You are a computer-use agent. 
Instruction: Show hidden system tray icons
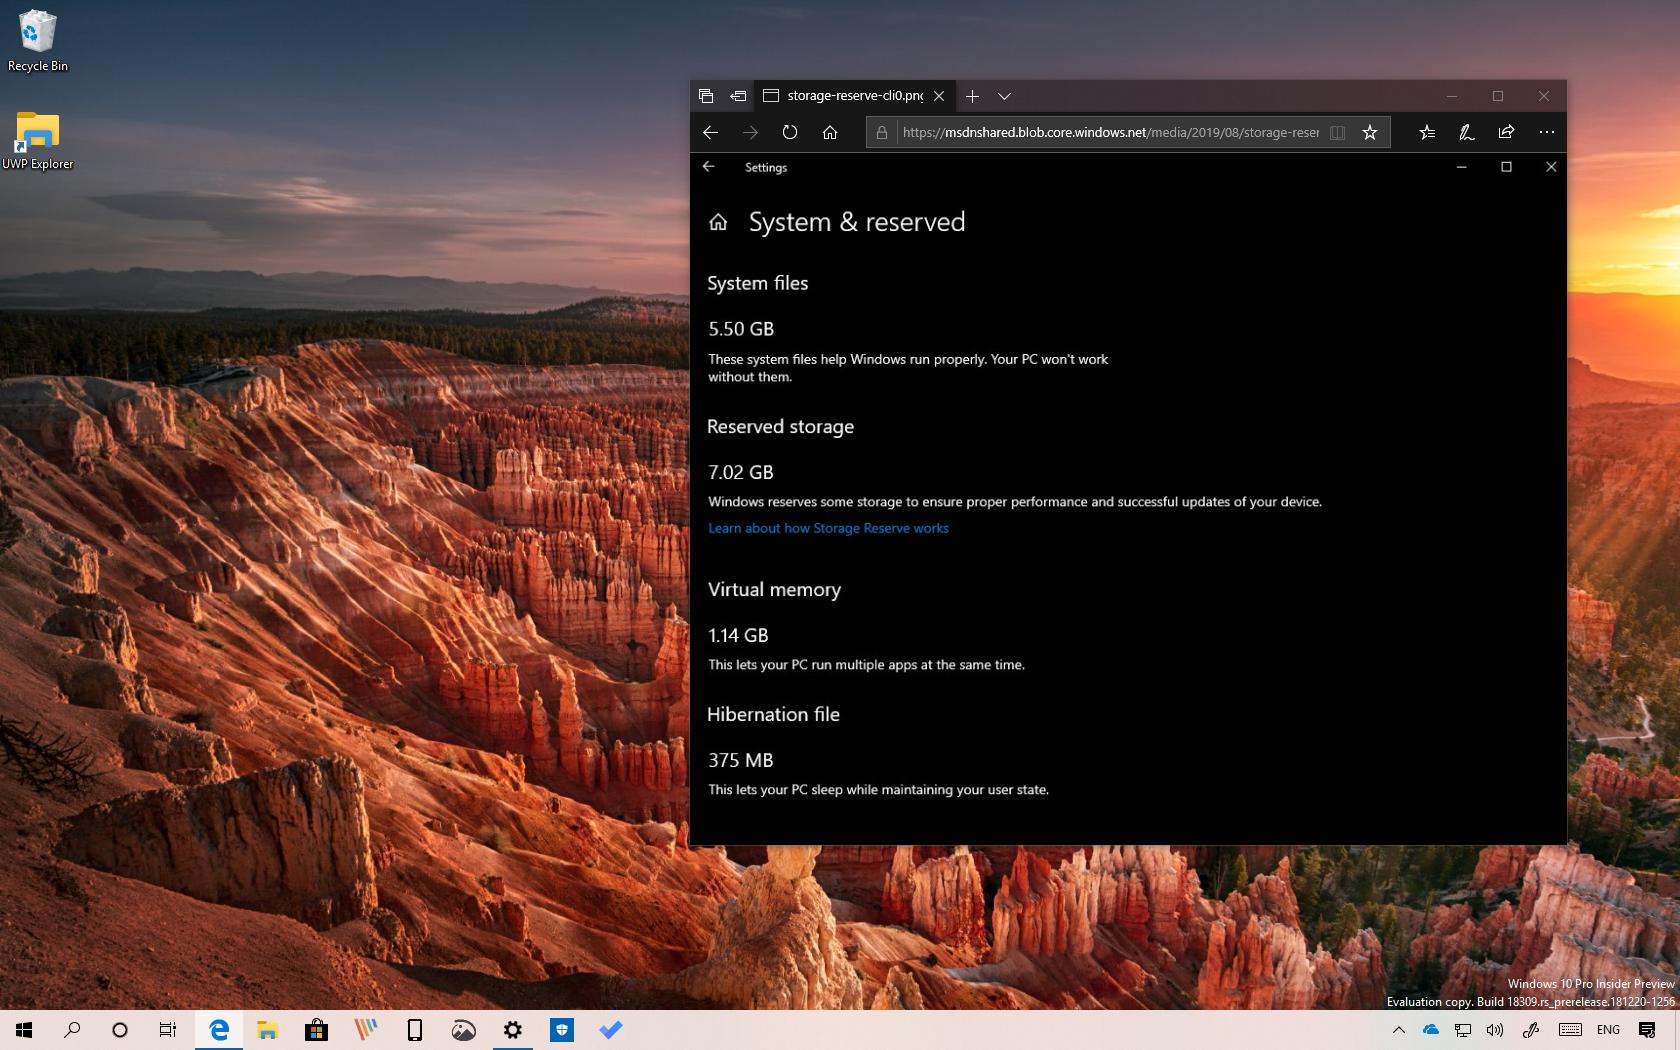point(1399,1030)
